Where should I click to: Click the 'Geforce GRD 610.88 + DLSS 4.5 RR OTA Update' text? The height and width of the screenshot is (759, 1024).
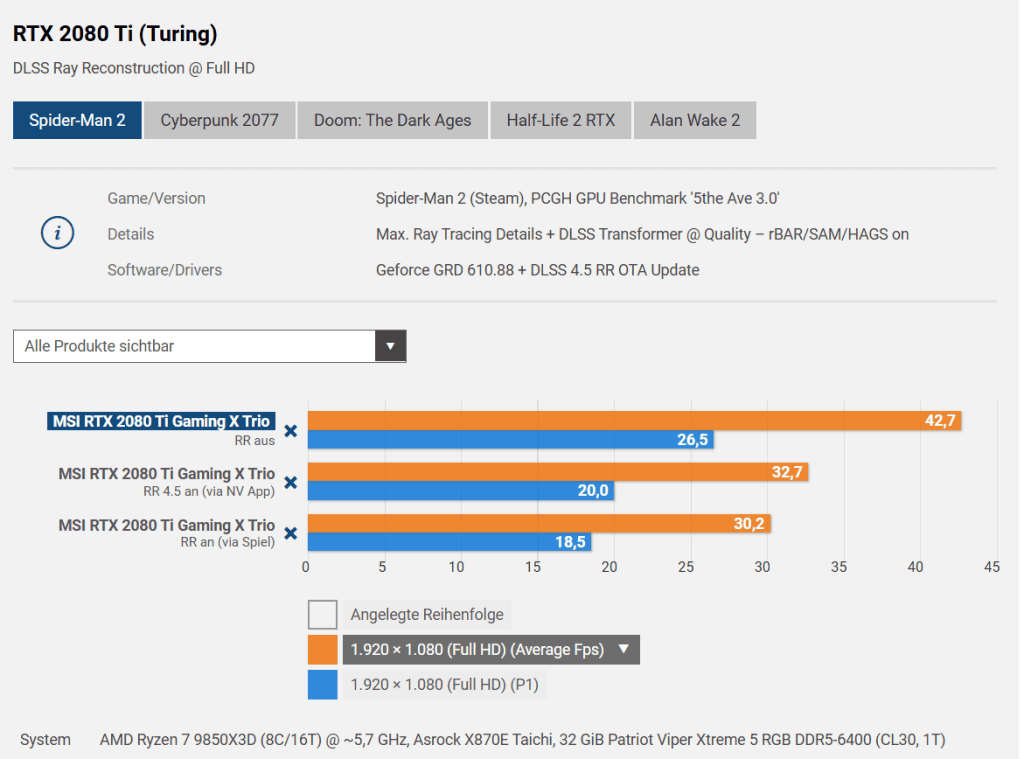pyautogui.click(x=537, y=270)
